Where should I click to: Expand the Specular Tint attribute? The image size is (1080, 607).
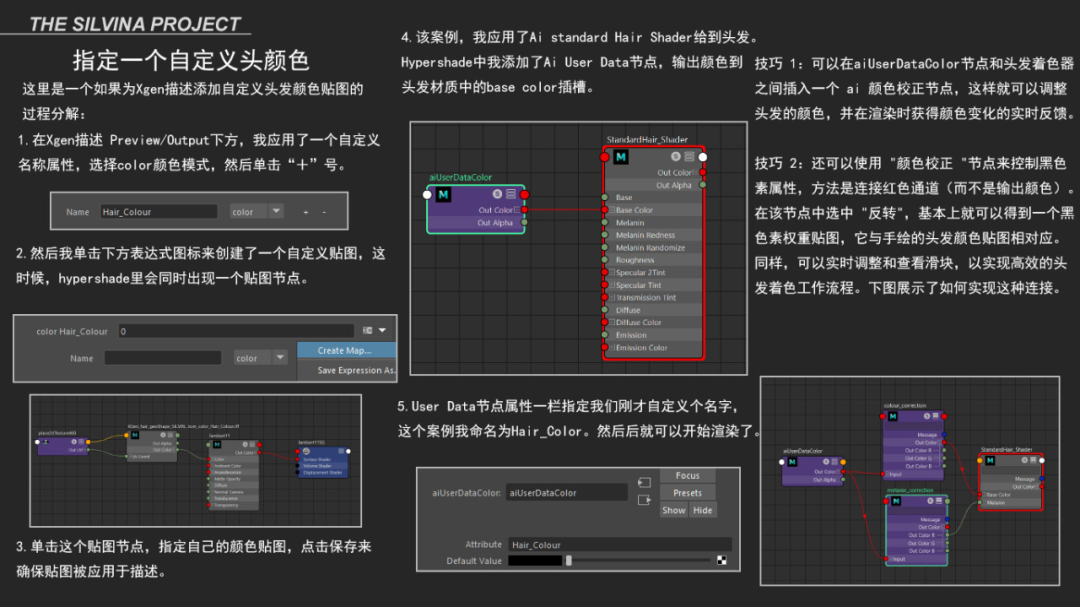click(612, 285)
